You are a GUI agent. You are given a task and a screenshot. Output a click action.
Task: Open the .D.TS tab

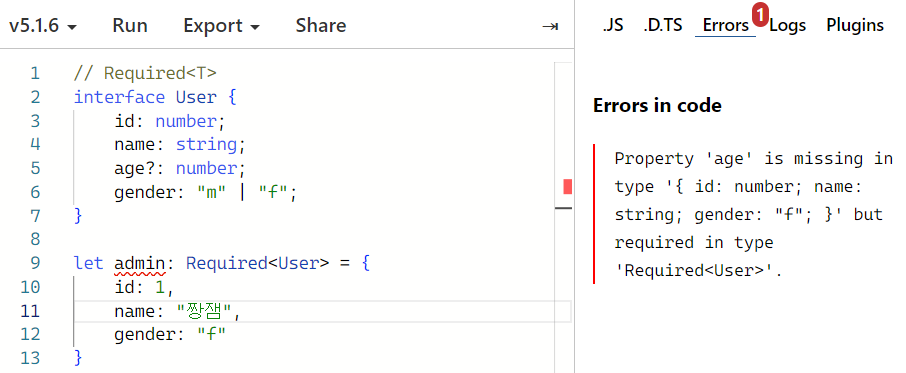(x=663, y=25)
